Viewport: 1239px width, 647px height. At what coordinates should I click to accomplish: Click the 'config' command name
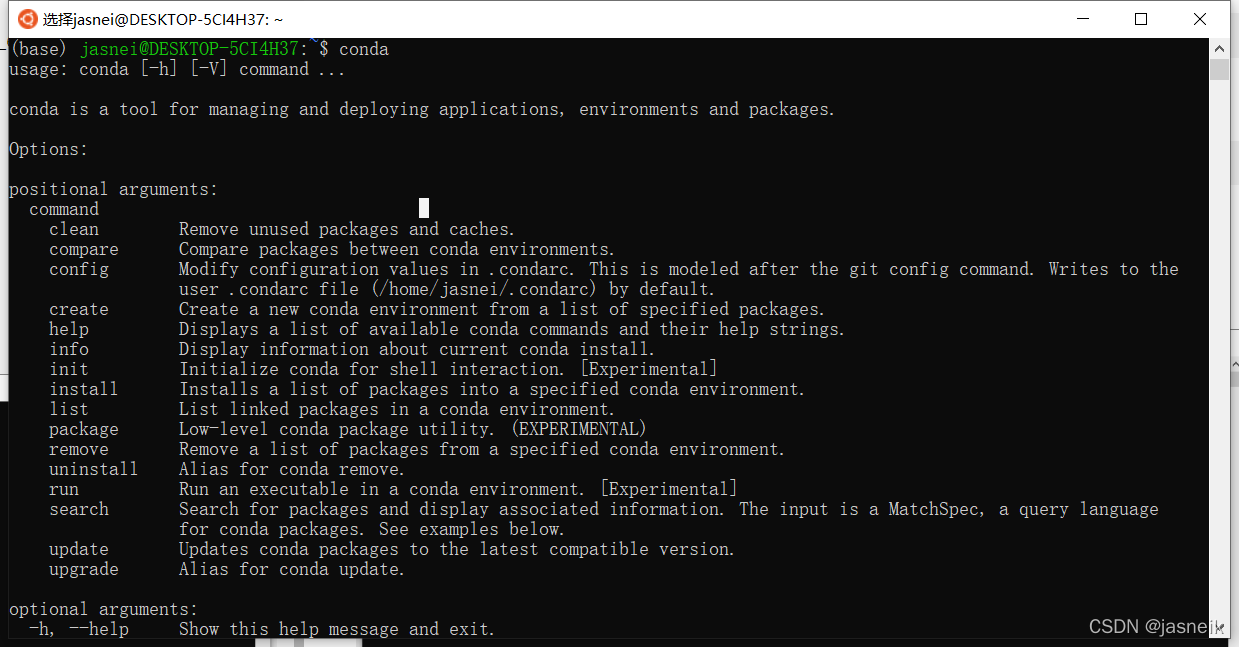(x=79, y=269)
